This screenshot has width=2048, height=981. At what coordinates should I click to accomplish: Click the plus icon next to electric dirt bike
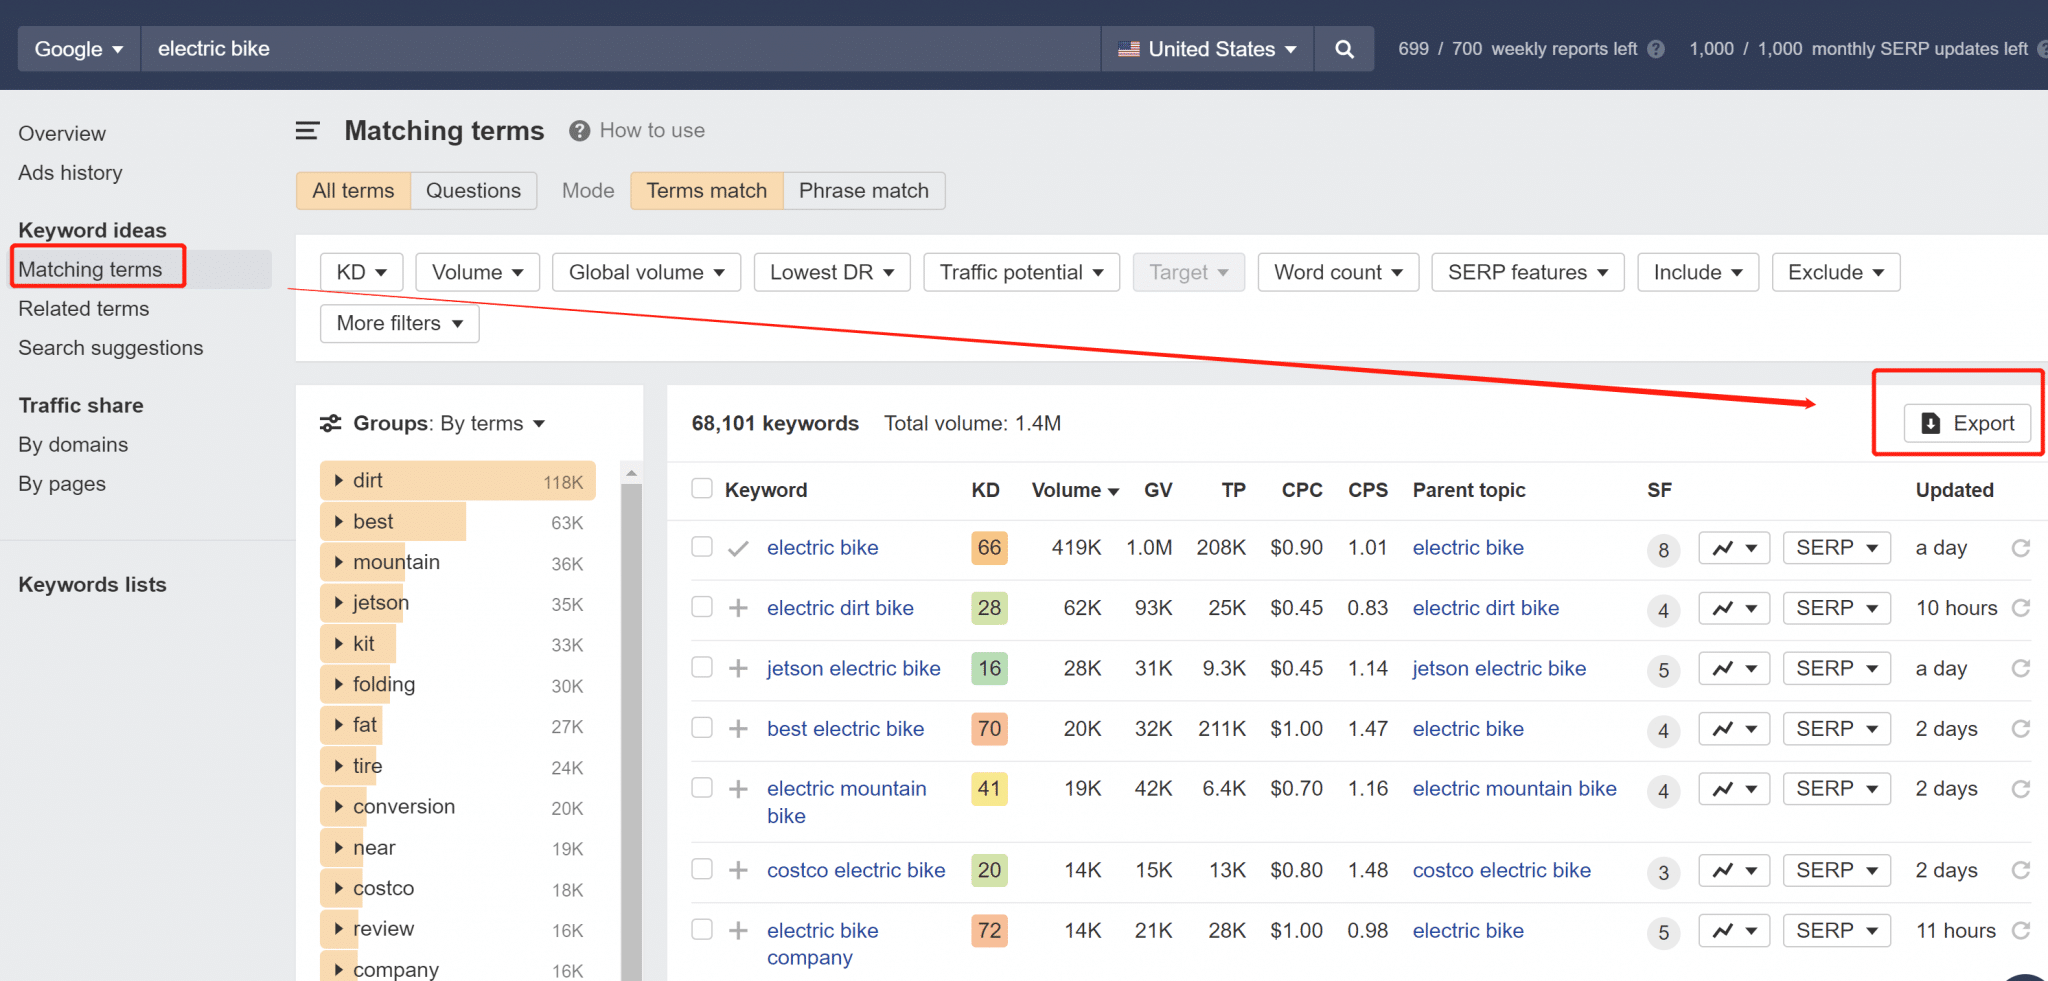(x=738, y=608)
